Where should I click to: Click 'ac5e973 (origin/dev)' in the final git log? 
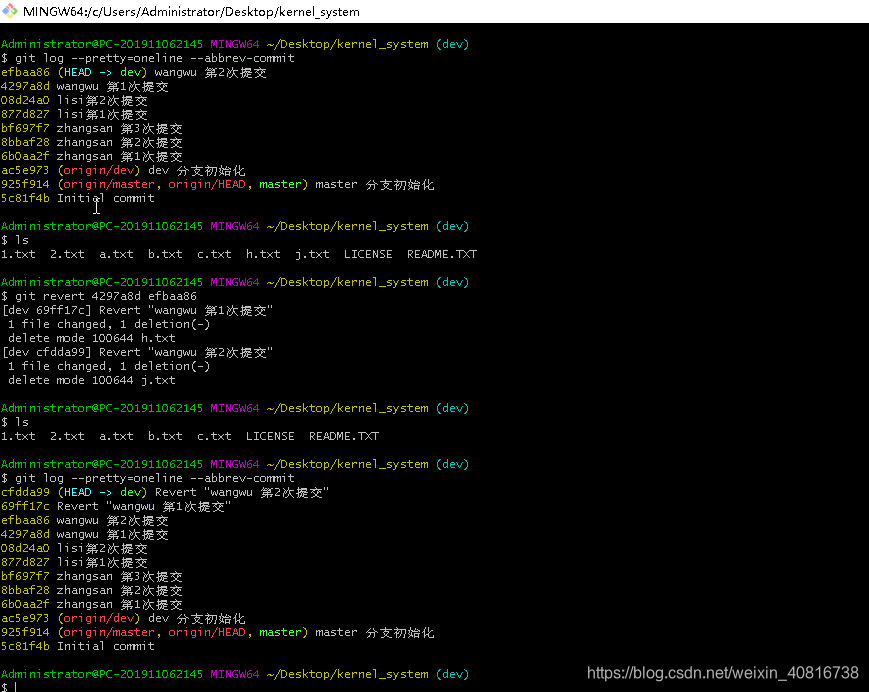(70, 618)
